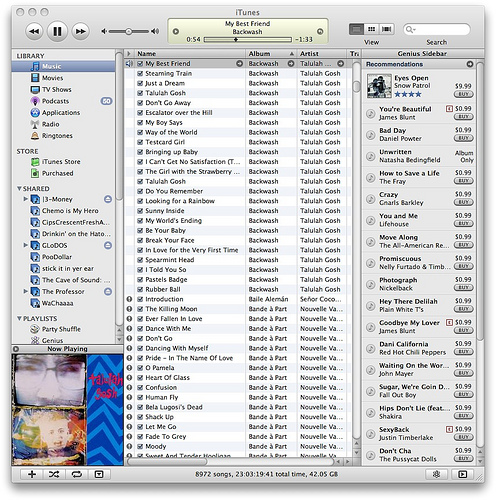Buy Don't Cha by Pussycat Dolls
This screenshot has width=496, height=500.
point(463,458)
